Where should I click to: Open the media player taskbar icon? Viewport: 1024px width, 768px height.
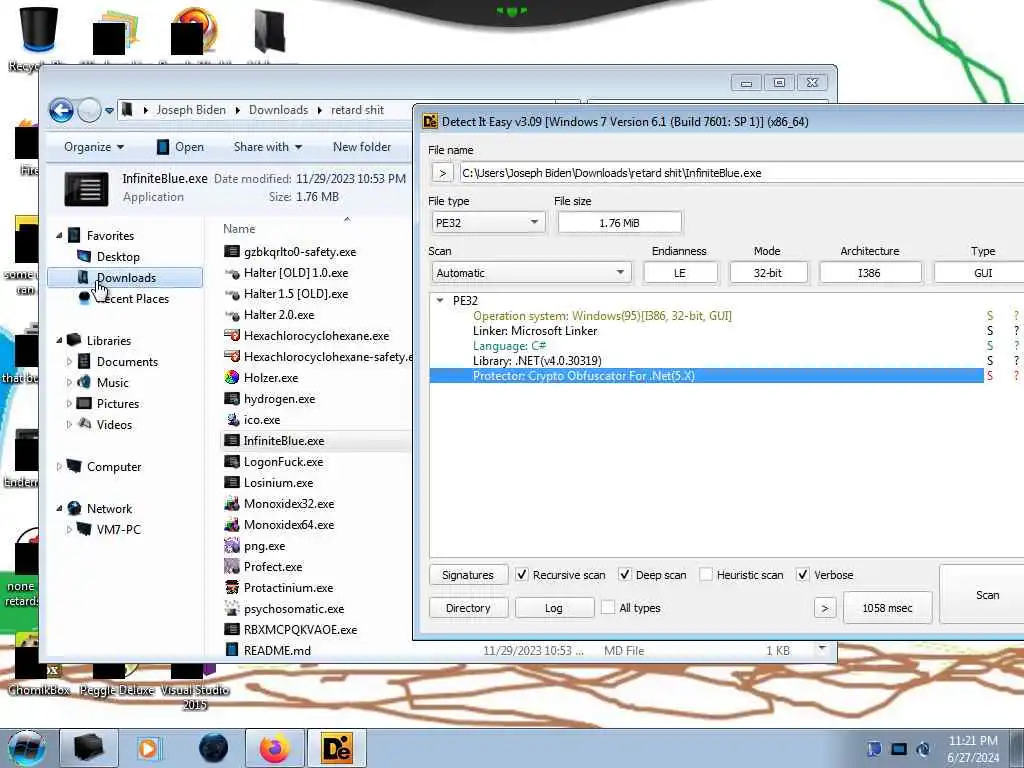click(148, 748)
